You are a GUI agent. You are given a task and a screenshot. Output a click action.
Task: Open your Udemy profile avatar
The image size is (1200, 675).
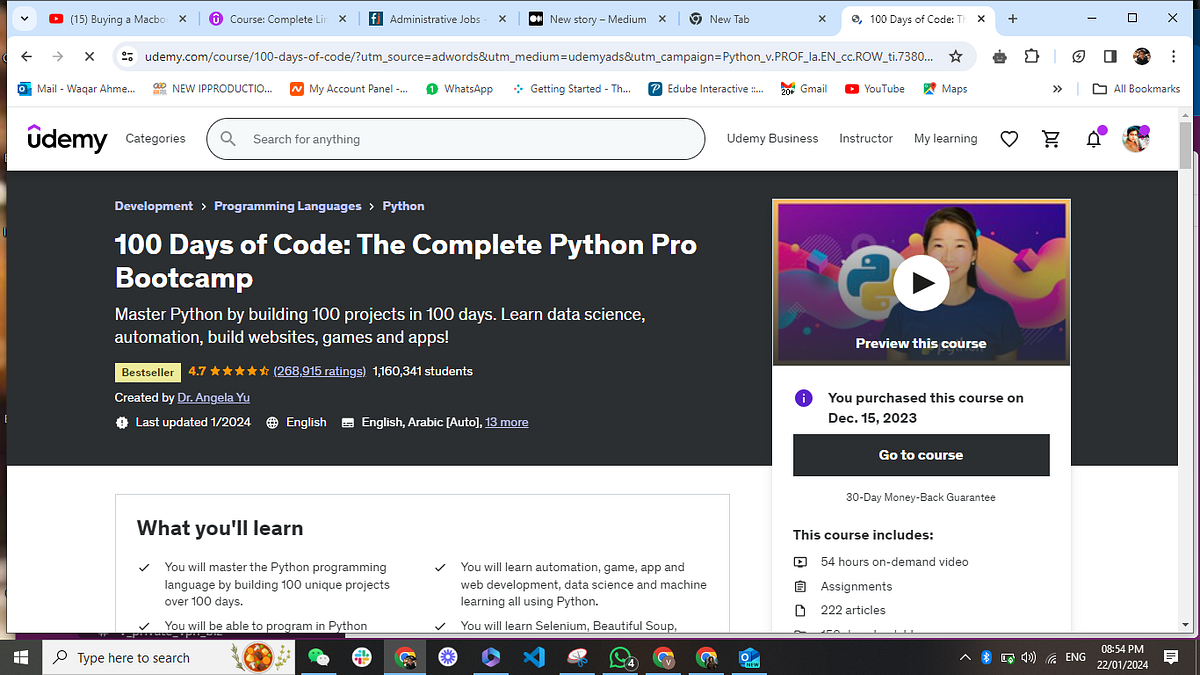1135,138
